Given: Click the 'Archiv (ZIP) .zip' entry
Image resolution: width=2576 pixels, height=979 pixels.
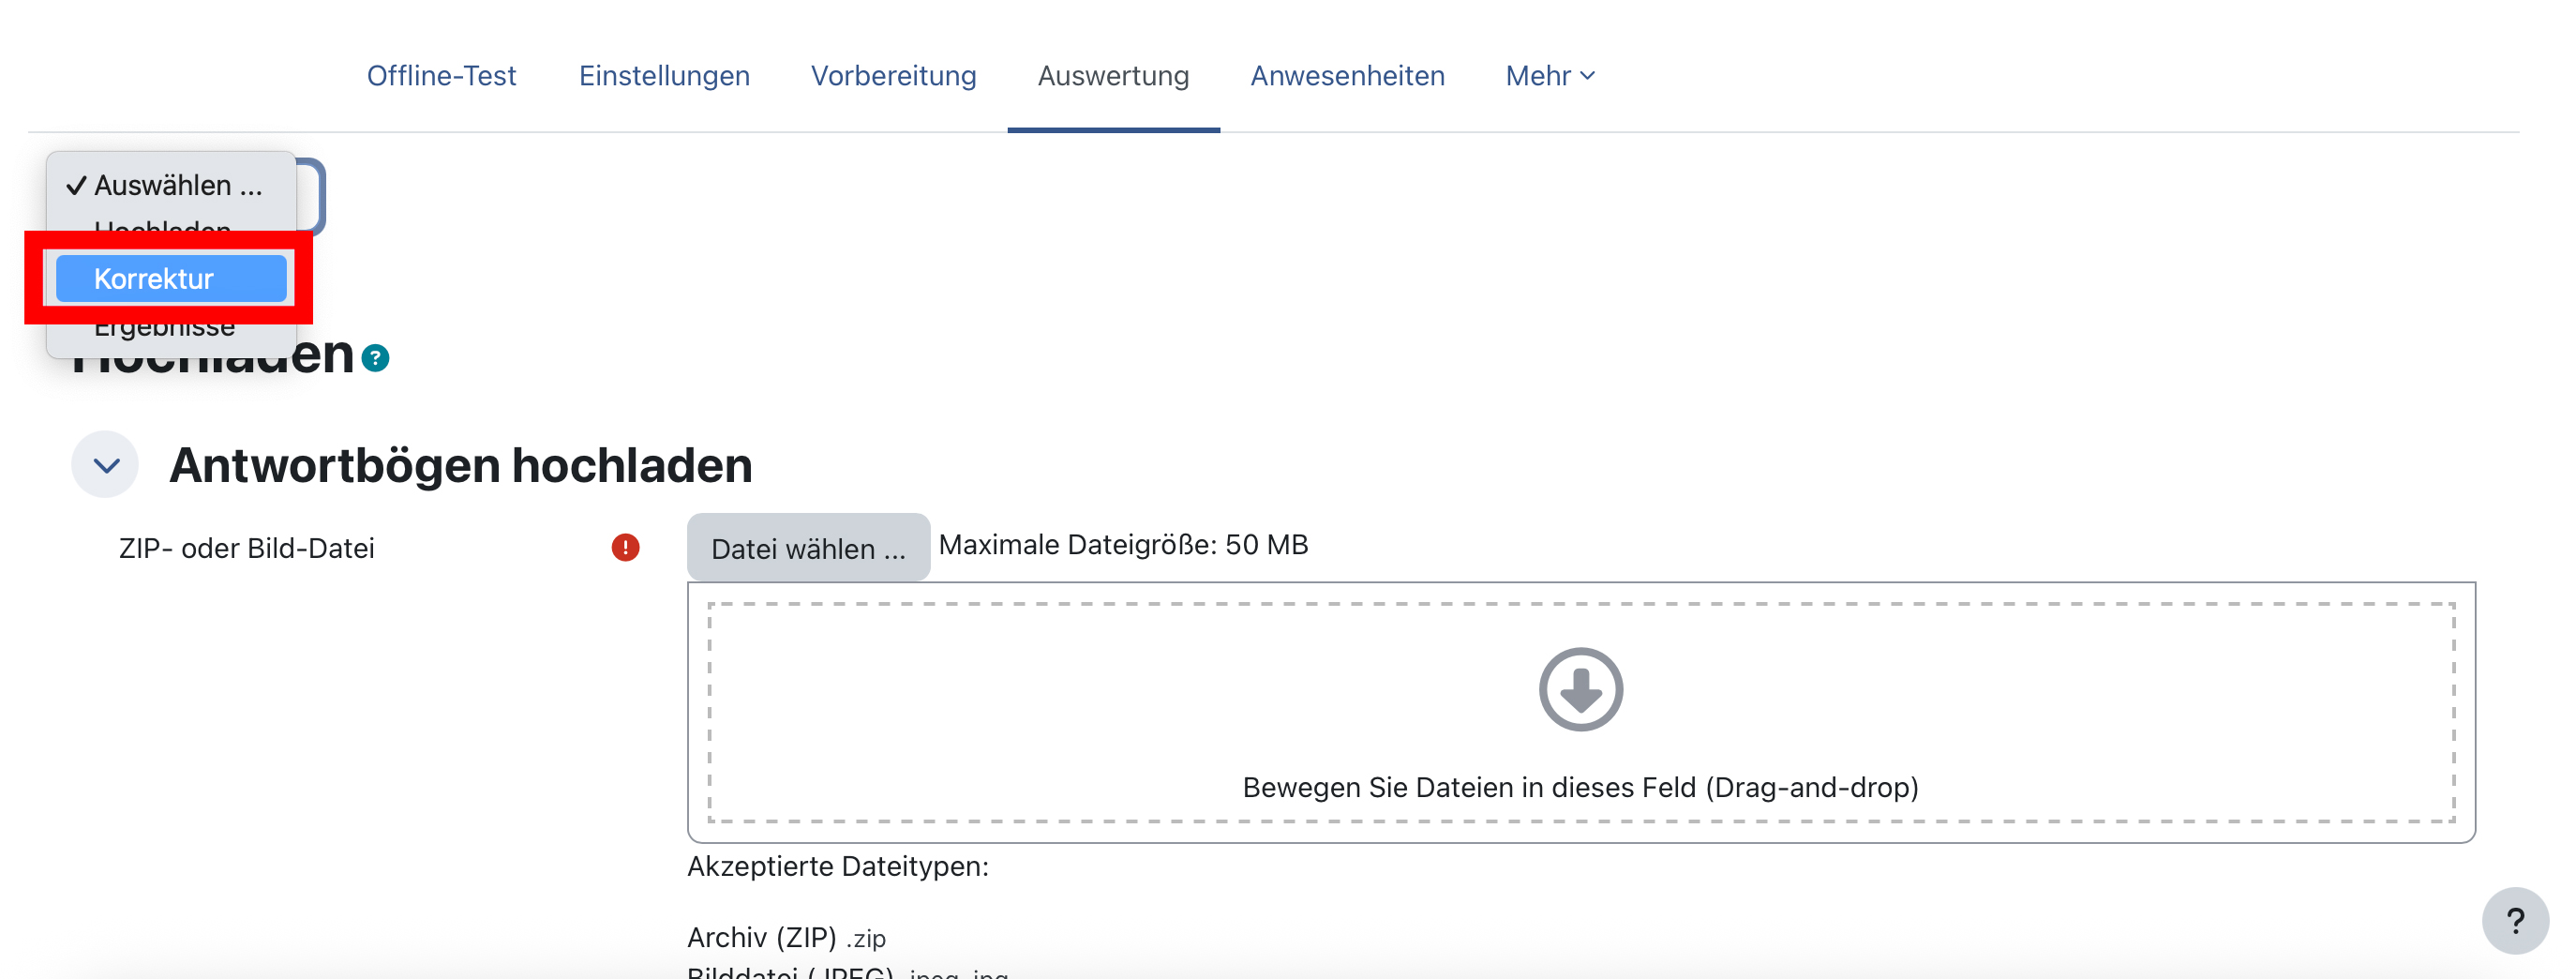Looking at the screenshot, I should (787, 937).
